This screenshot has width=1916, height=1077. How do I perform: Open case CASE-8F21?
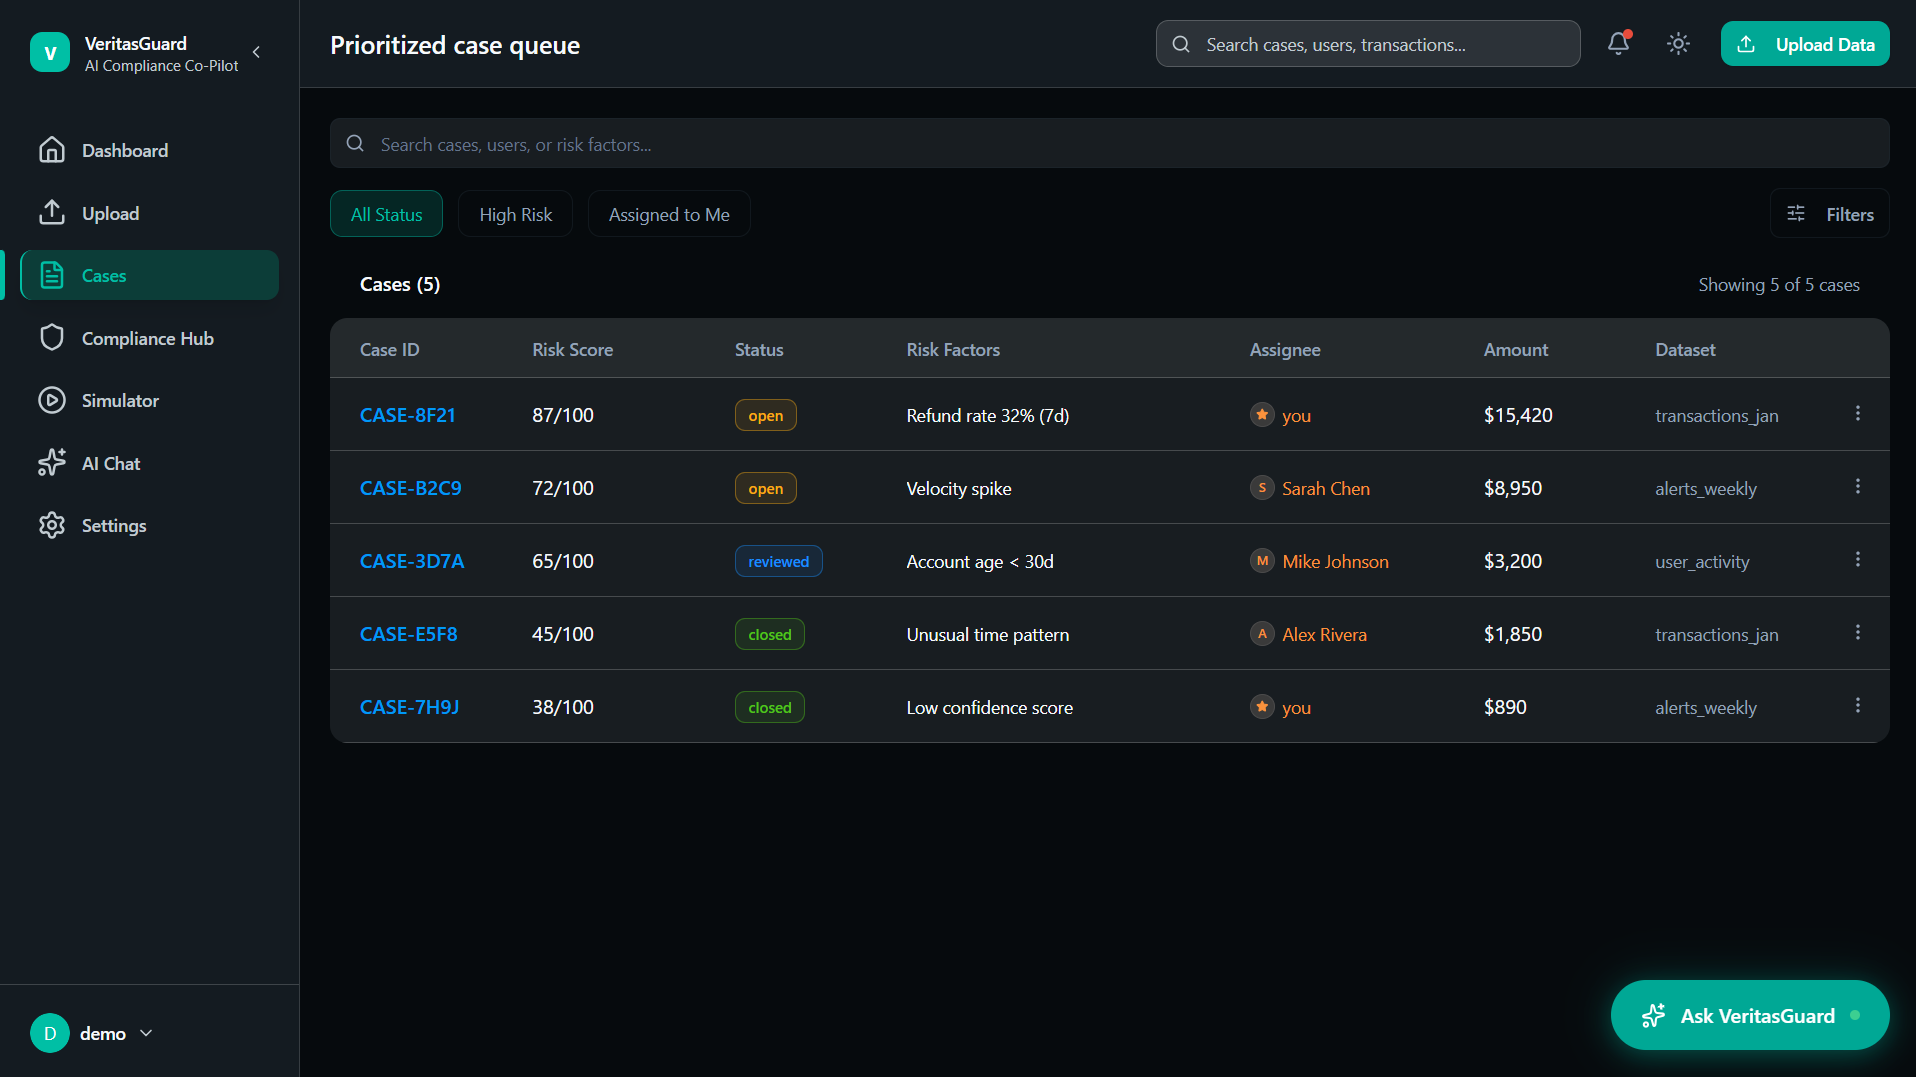[x=408, y=415]
